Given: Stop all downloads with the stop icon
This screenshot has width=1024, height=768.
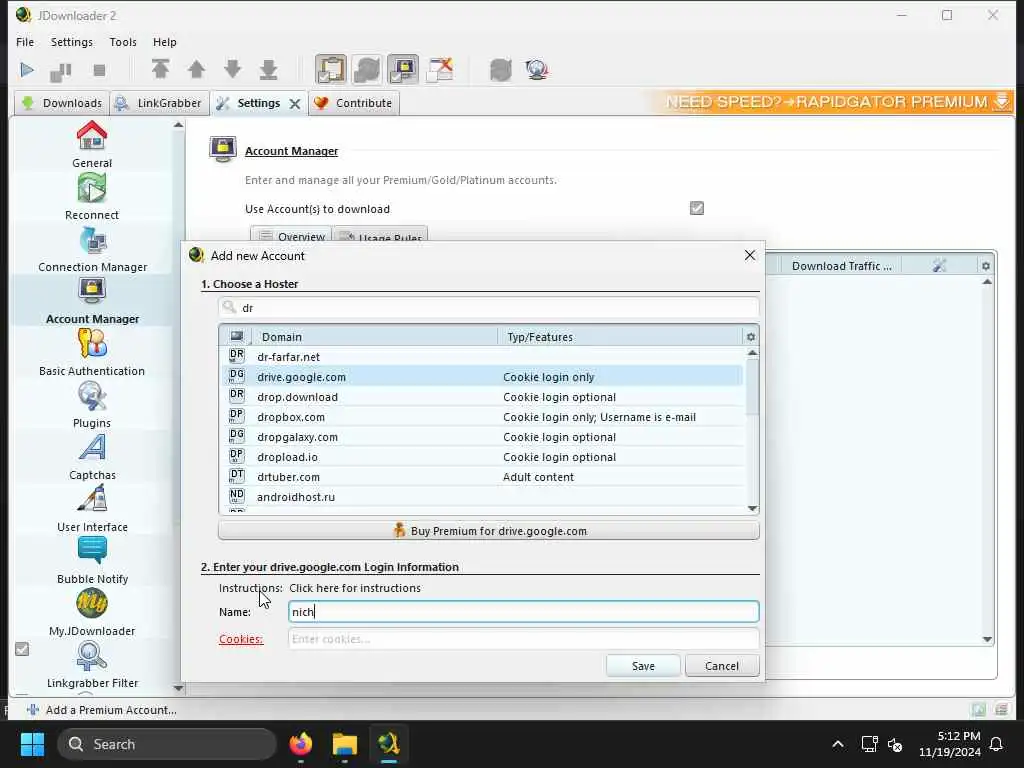Looking at the screenshot, I should click(99, 70).
